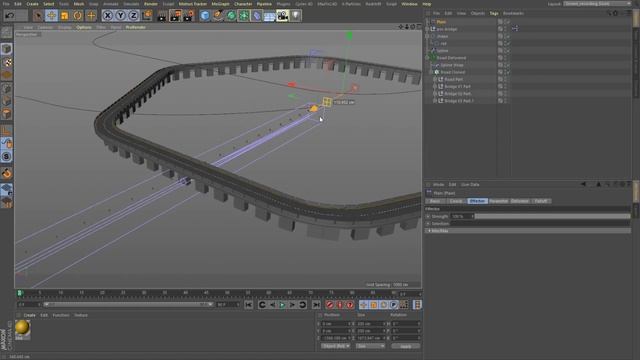Toggle Y axis lock

coord(120,16)
